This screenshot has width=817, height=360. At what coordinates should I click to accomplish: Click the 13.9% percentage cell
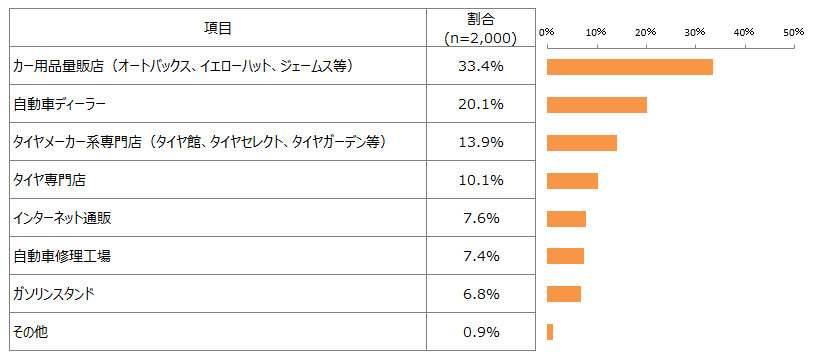pos(480,142)
